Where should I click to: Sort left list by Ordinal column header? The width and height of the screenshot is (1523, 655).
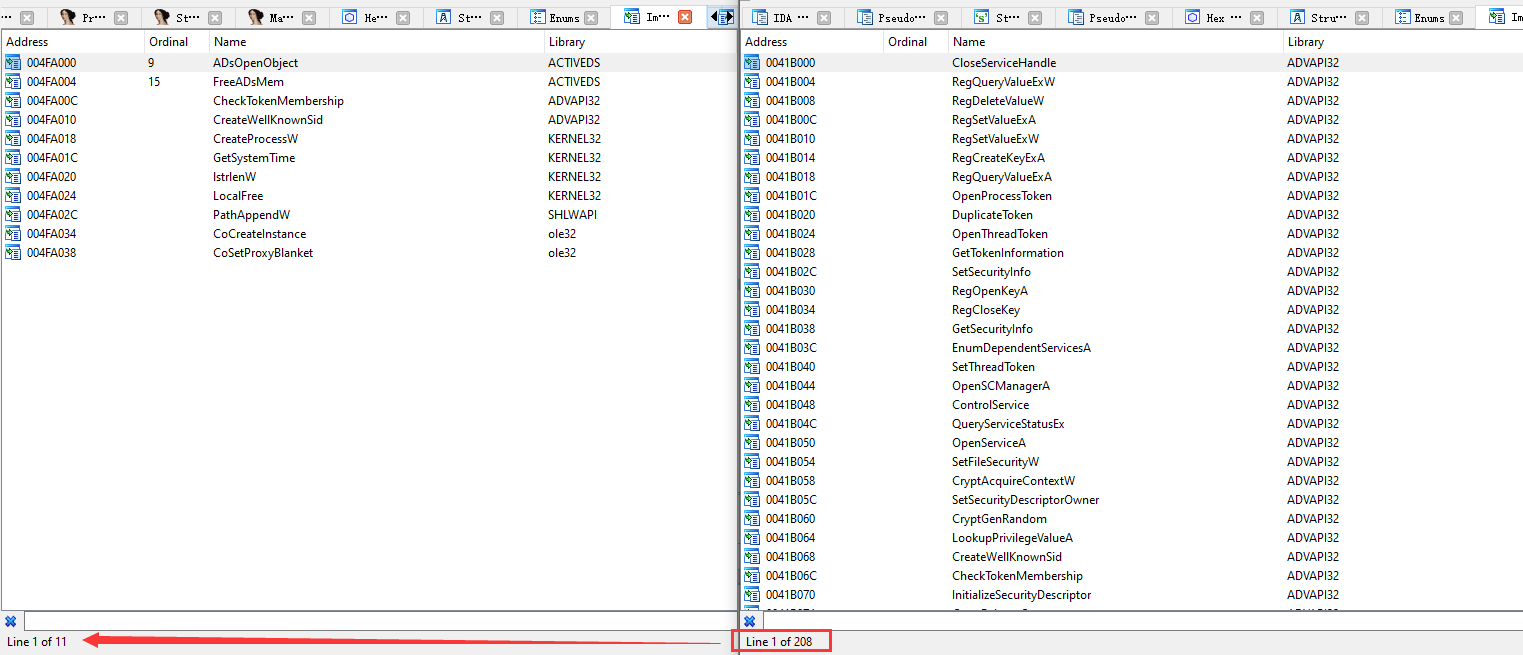[x=168, y=42]
